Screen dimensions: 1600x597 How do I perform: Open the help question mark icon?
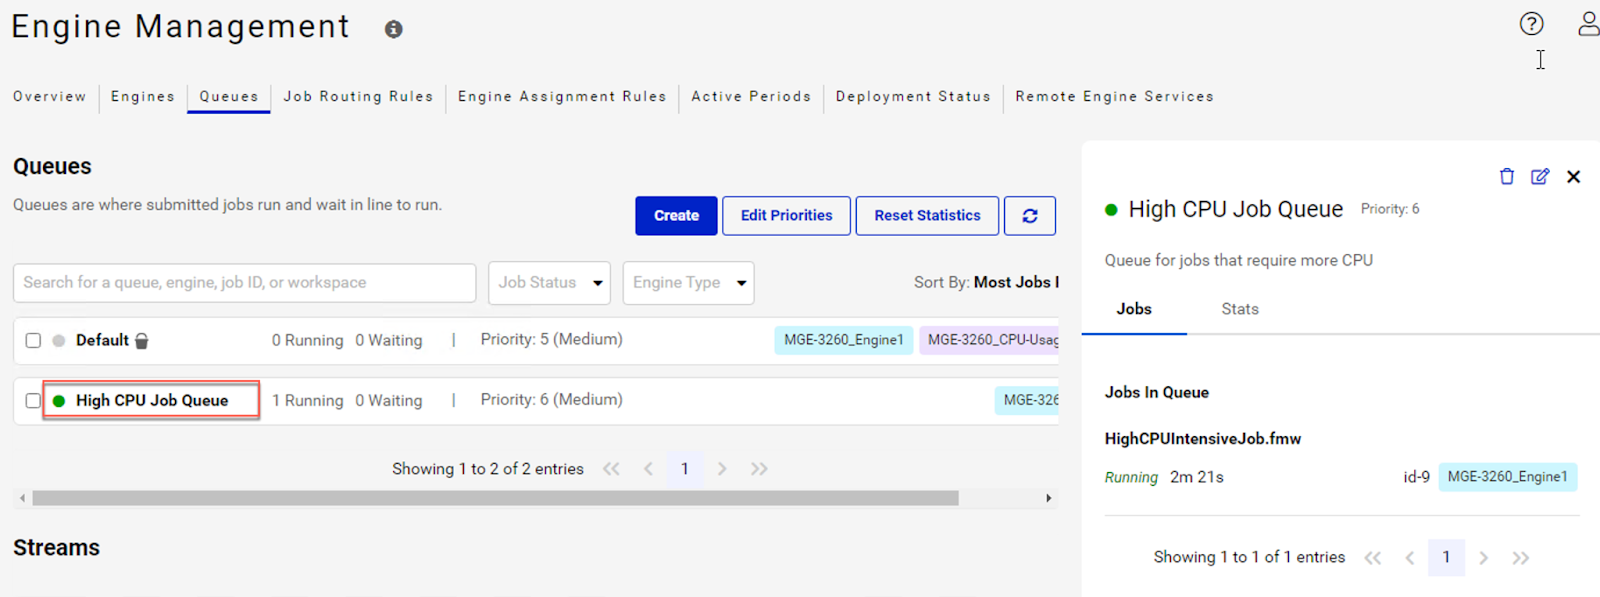click(1531, 23)
